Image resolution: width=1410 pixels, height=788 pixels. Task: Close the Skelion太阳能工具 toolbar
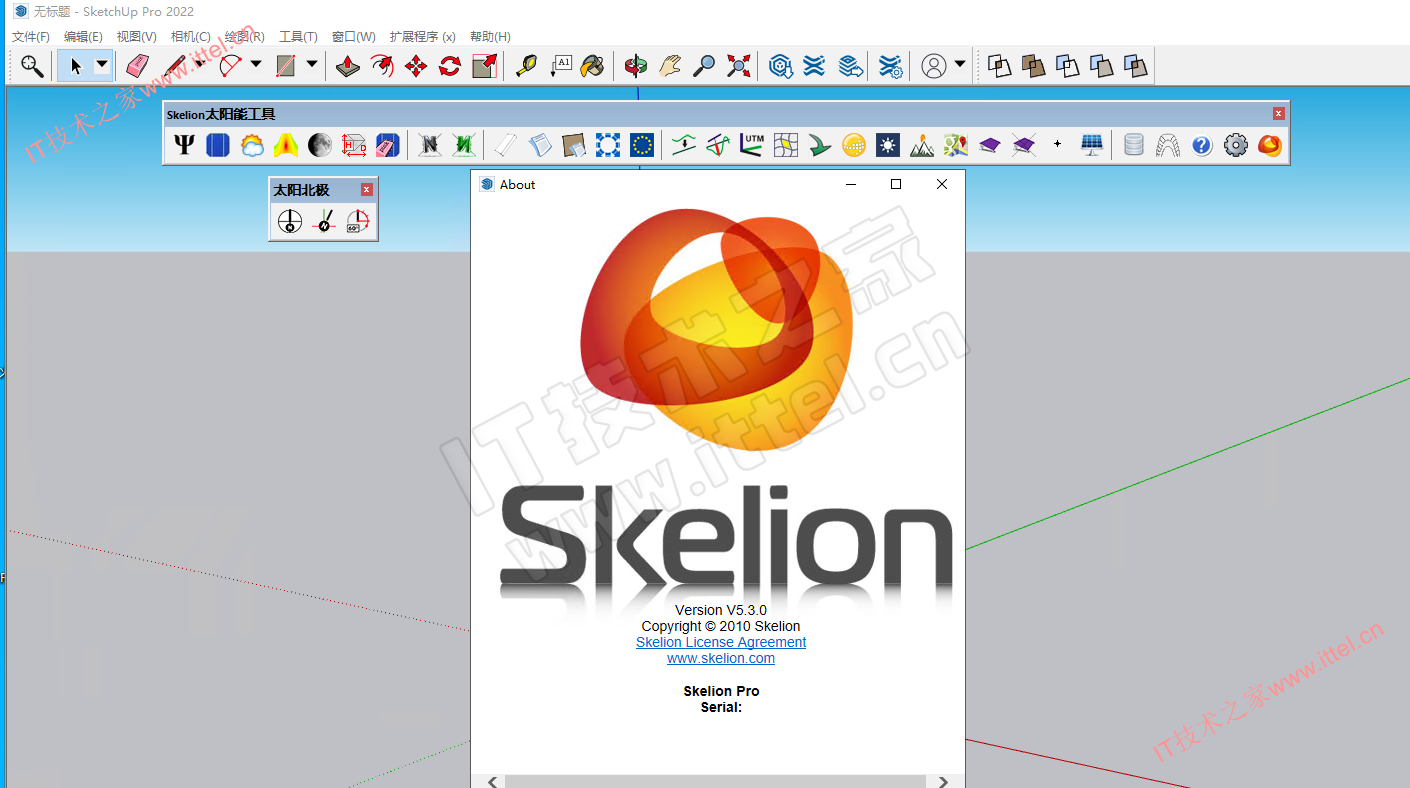point(1278,114)
